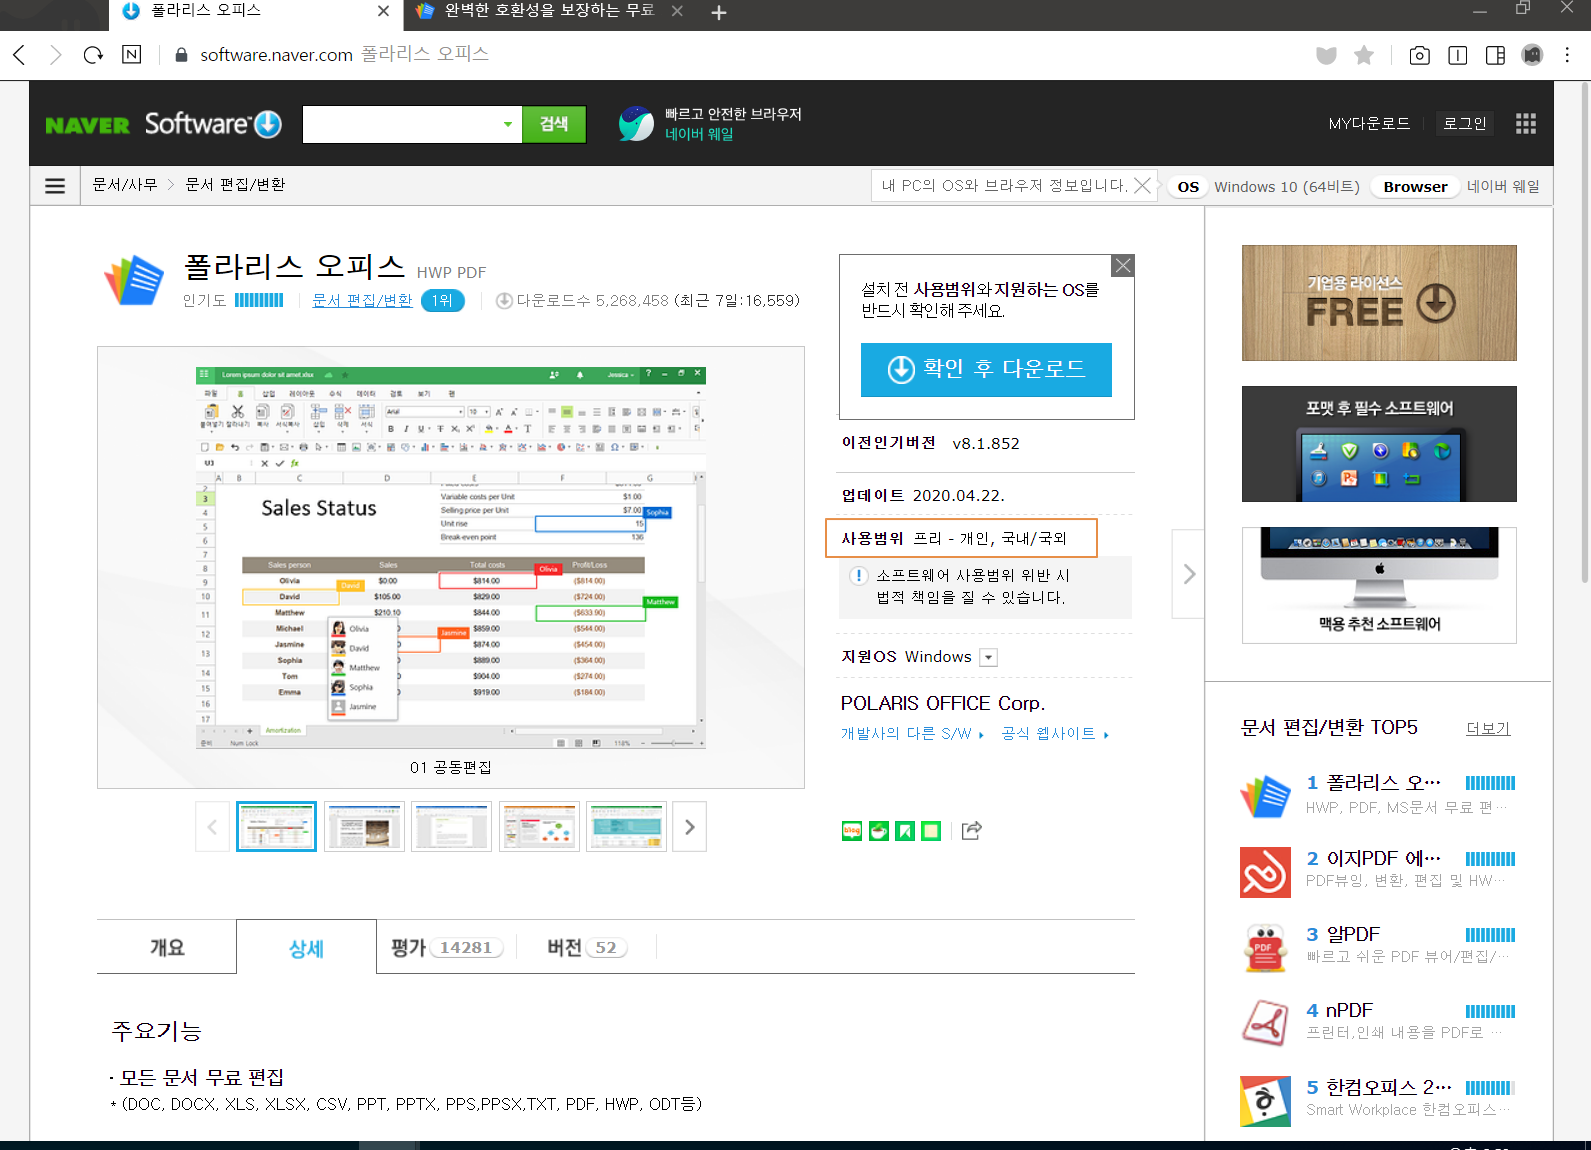The height and width of the screenshot is (1150, 1591).
Task: Go to 문서/사무 breadcrumb
Action: tap(125, 185)
